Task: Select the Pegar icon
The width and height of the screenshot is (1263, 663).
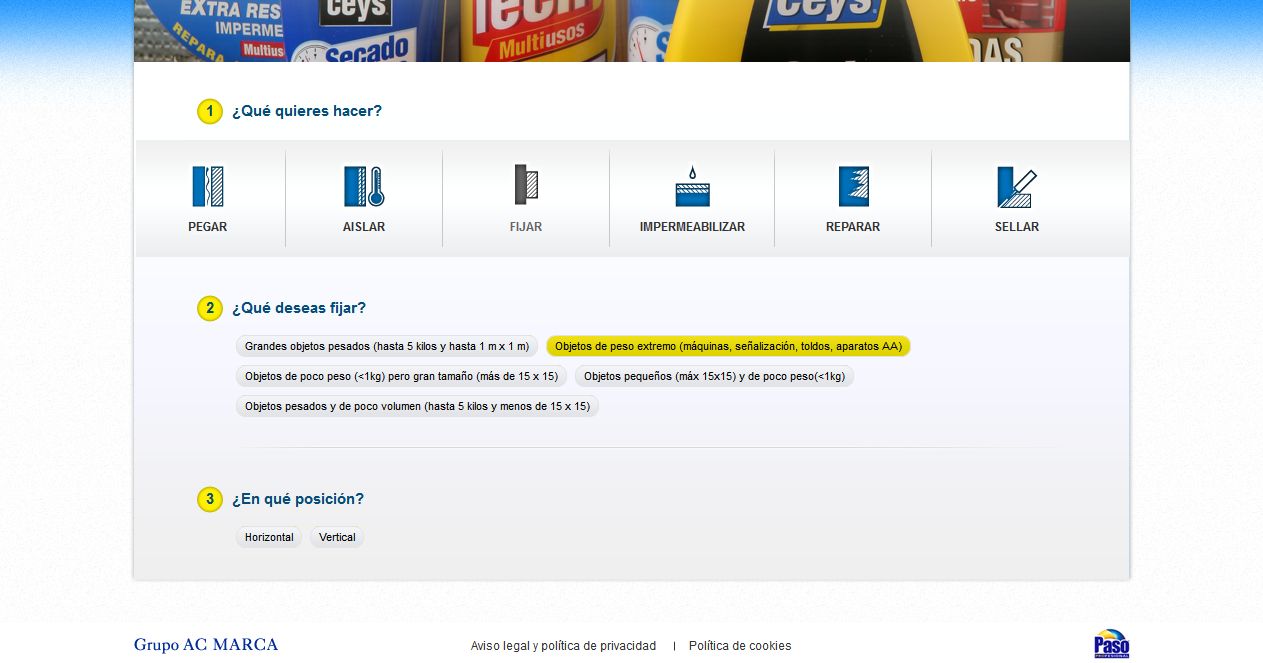Action: (208, 187)
